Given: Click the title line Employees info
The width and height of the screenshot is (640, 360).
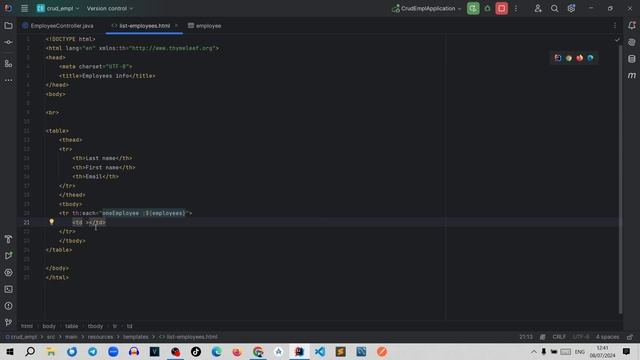Looking at the screenshot, I should pyautogui.click(x=107, y=76).
